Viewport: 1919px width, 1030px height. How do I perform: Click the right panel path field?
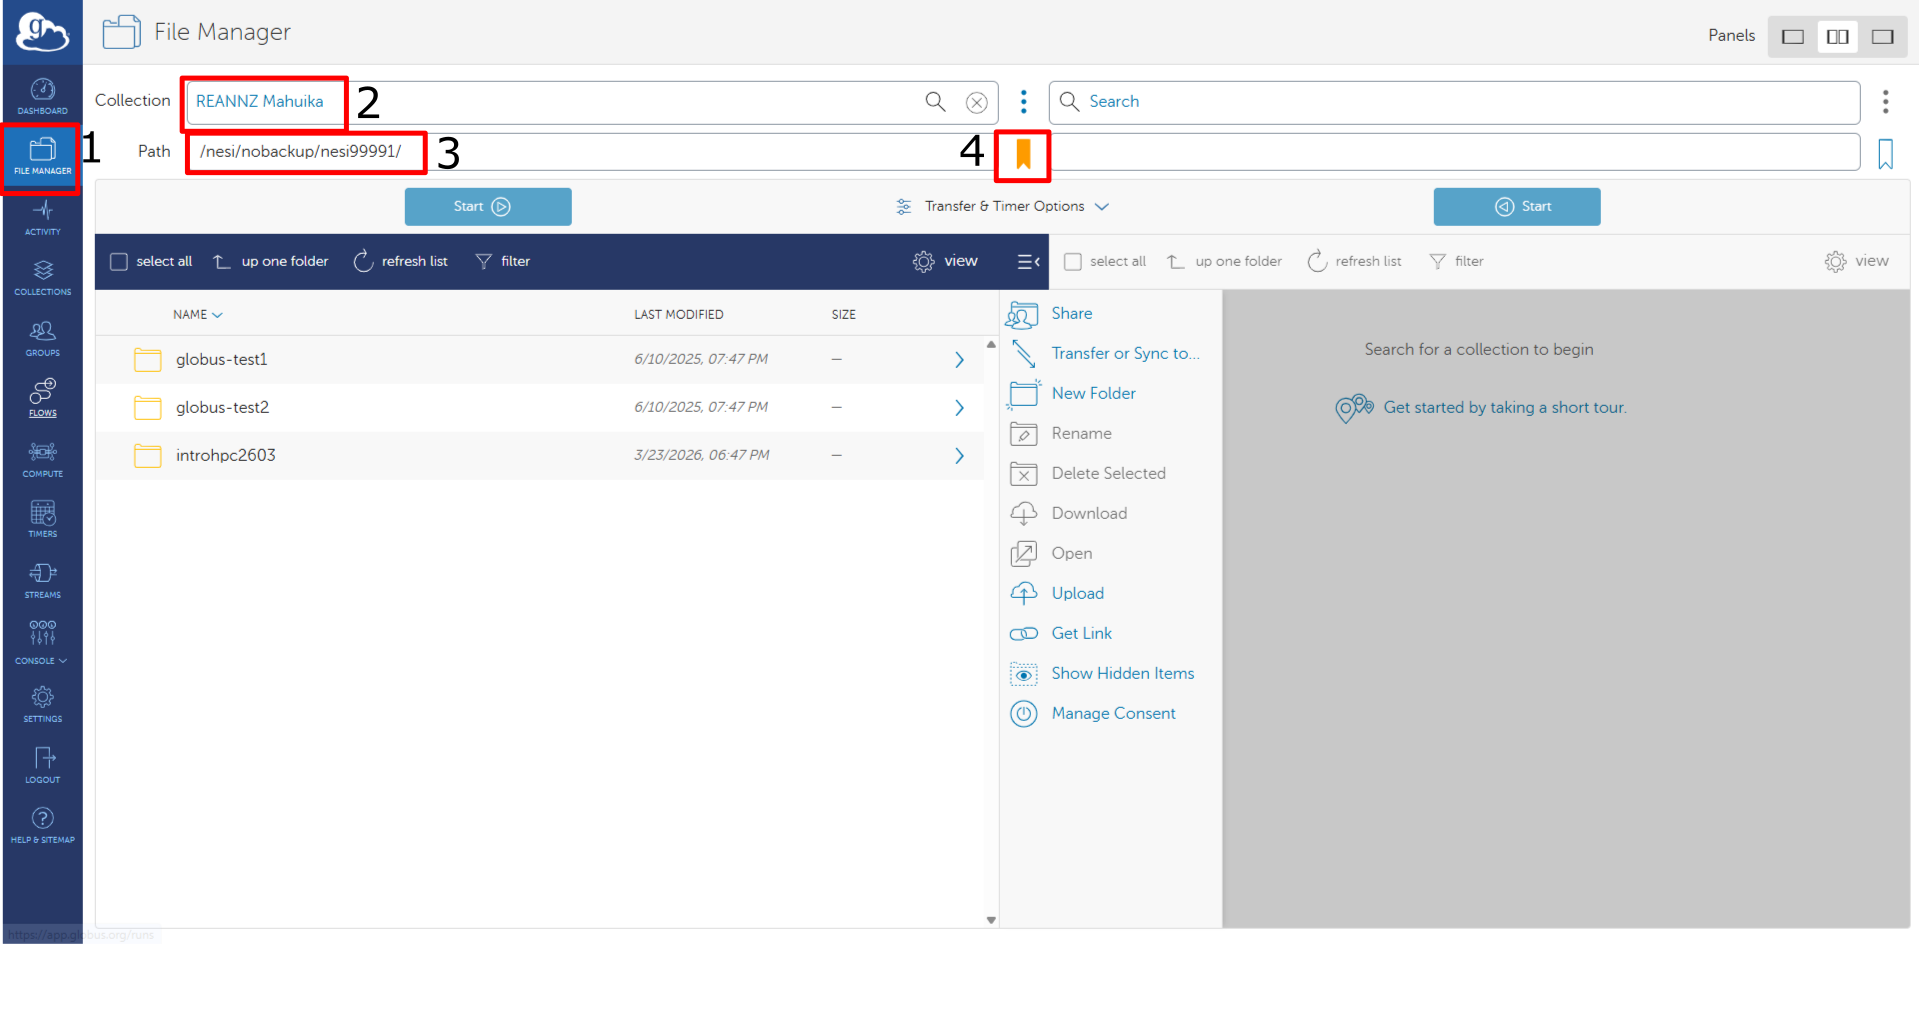1454,152
